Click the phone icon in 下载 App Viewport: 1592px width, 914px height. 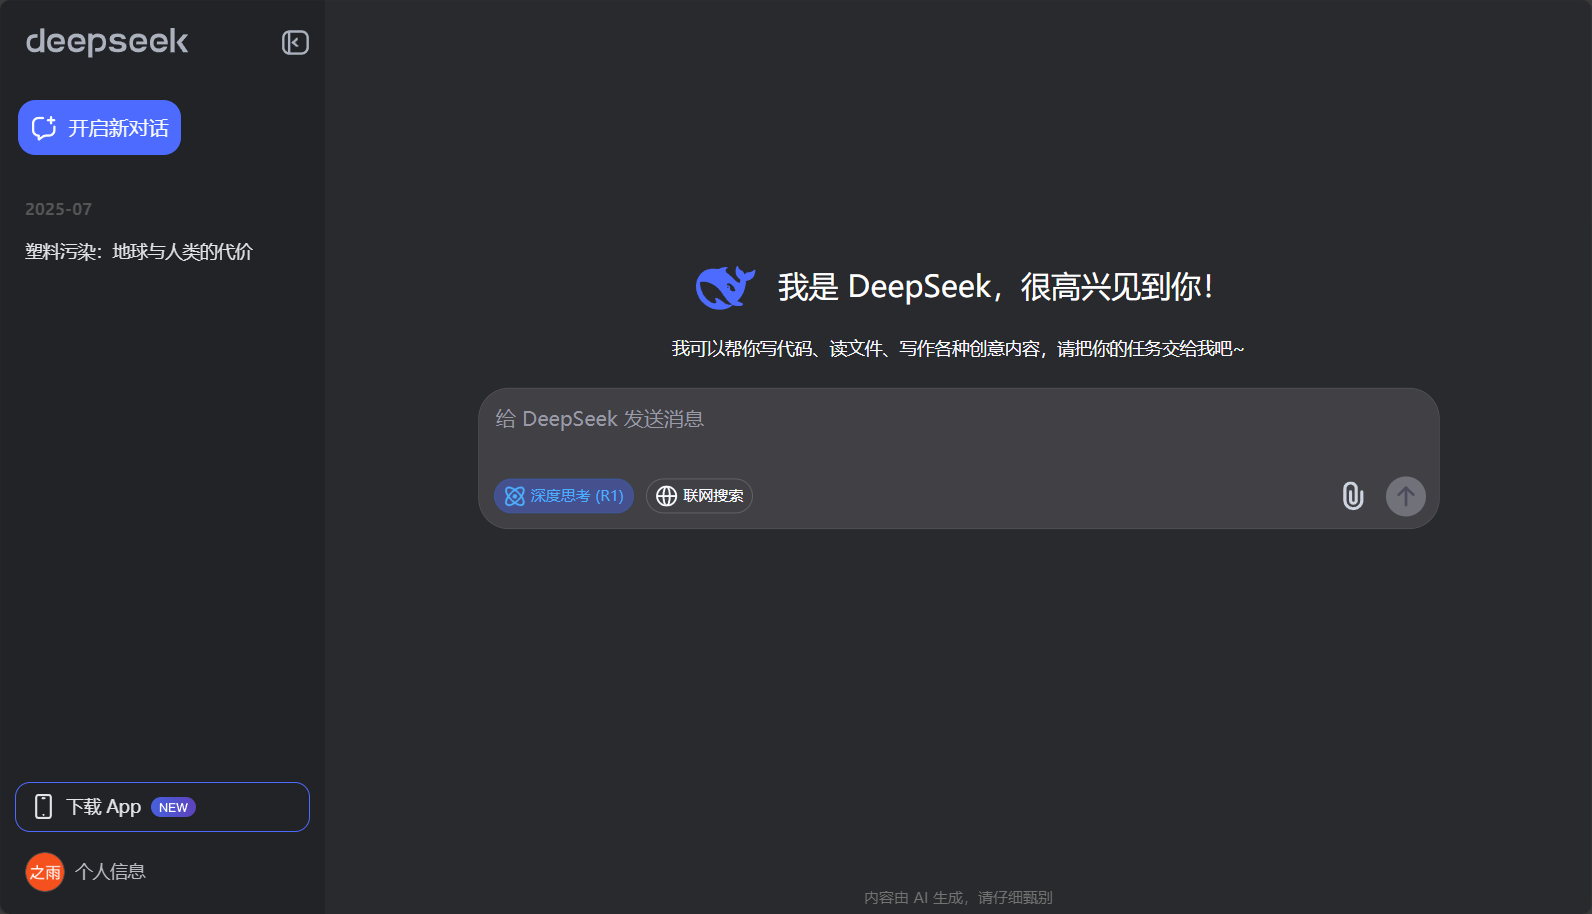(x=43, y=807)
